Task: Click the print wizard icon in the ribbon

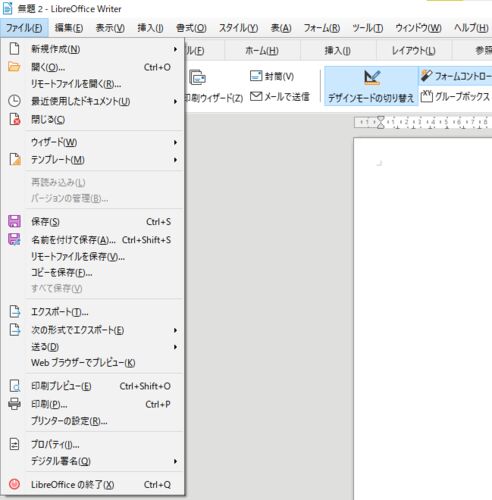Action: [197, 77]
